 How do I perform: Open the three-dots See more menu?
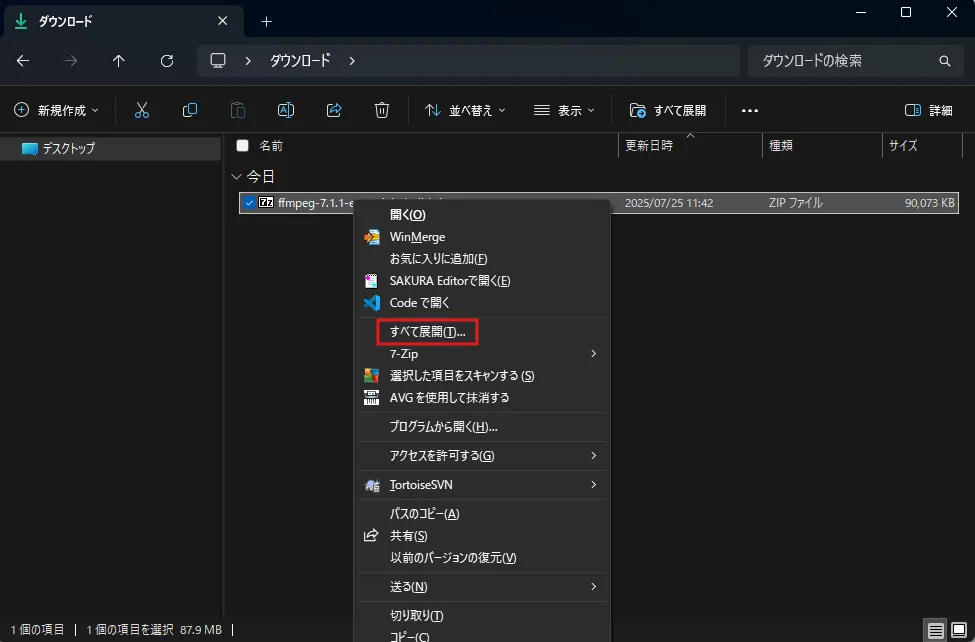pyautogui.click(x=750, y=111)
